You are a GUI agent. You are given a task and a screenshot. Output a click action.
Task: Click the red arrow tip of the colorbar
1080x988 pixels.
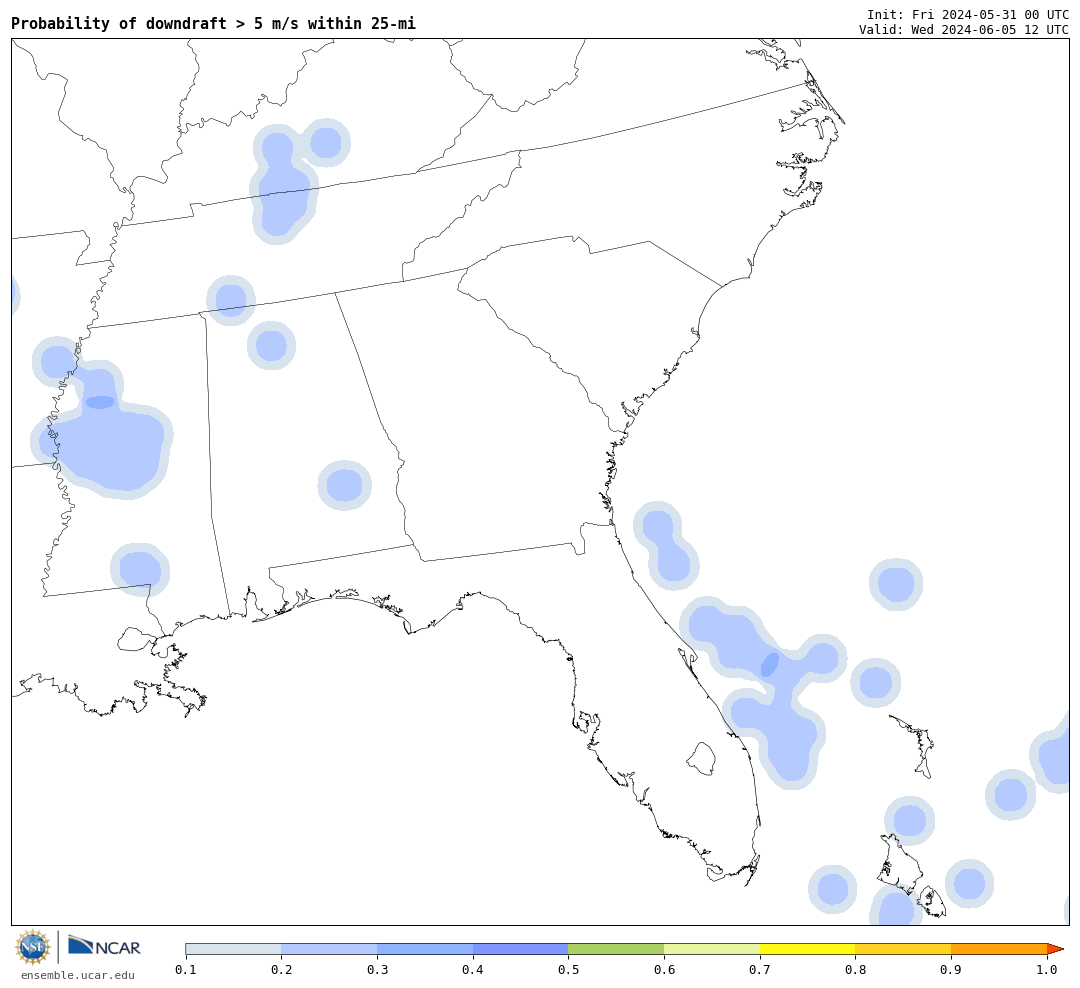[1055, 949]
